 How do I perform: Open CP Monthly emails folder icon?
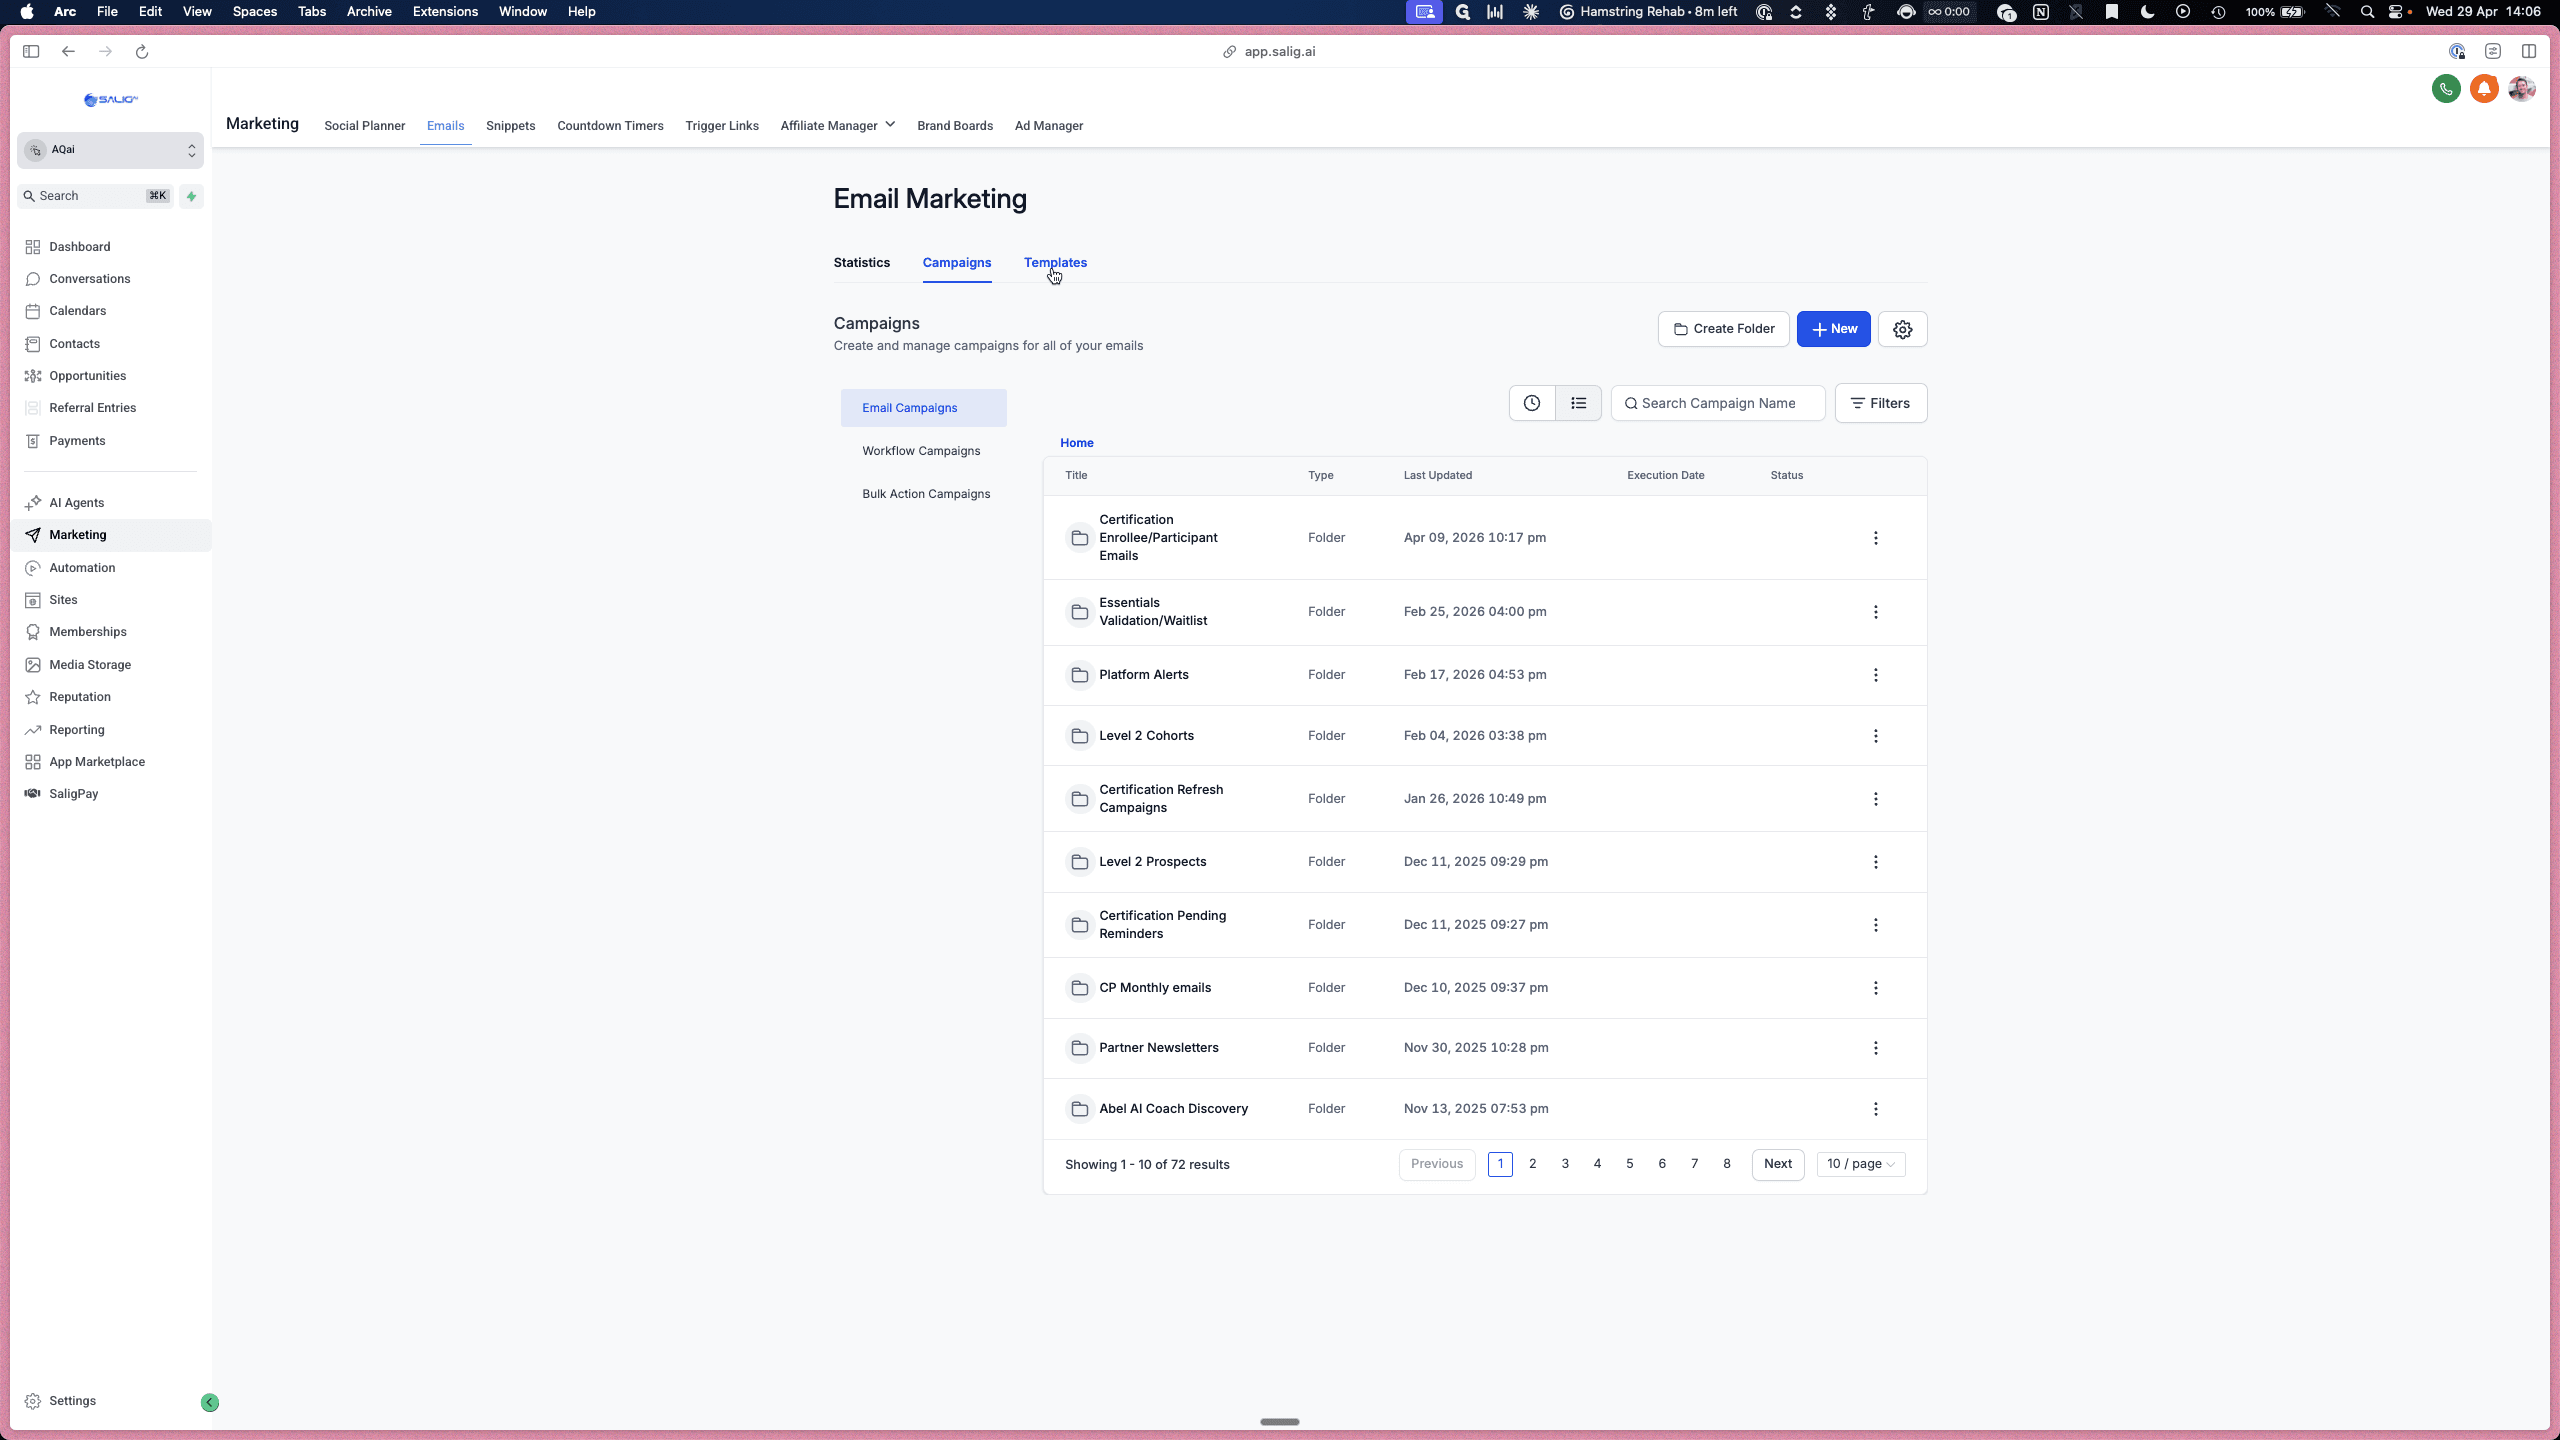click(x=1079, y=988)
